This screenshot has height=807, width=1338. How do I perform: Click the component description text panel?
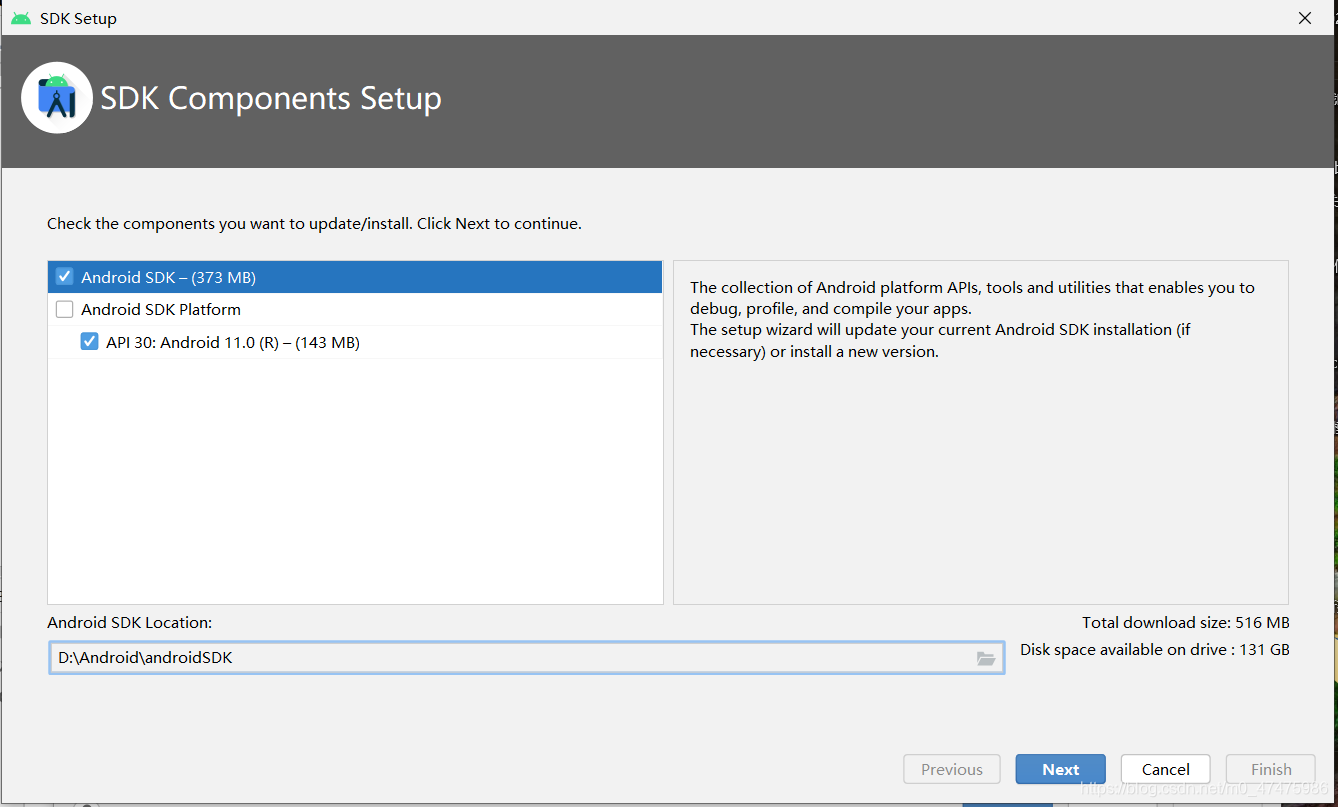pyautogui.click(x=980, y=432)
